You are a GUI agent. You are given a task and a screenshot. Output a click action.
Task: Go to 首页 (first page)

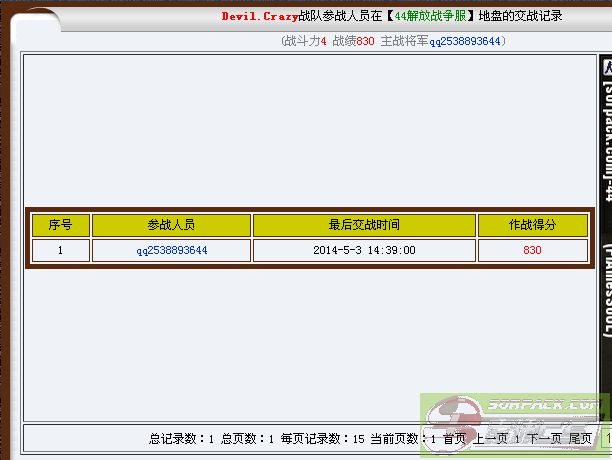click(x=454, y=438)
